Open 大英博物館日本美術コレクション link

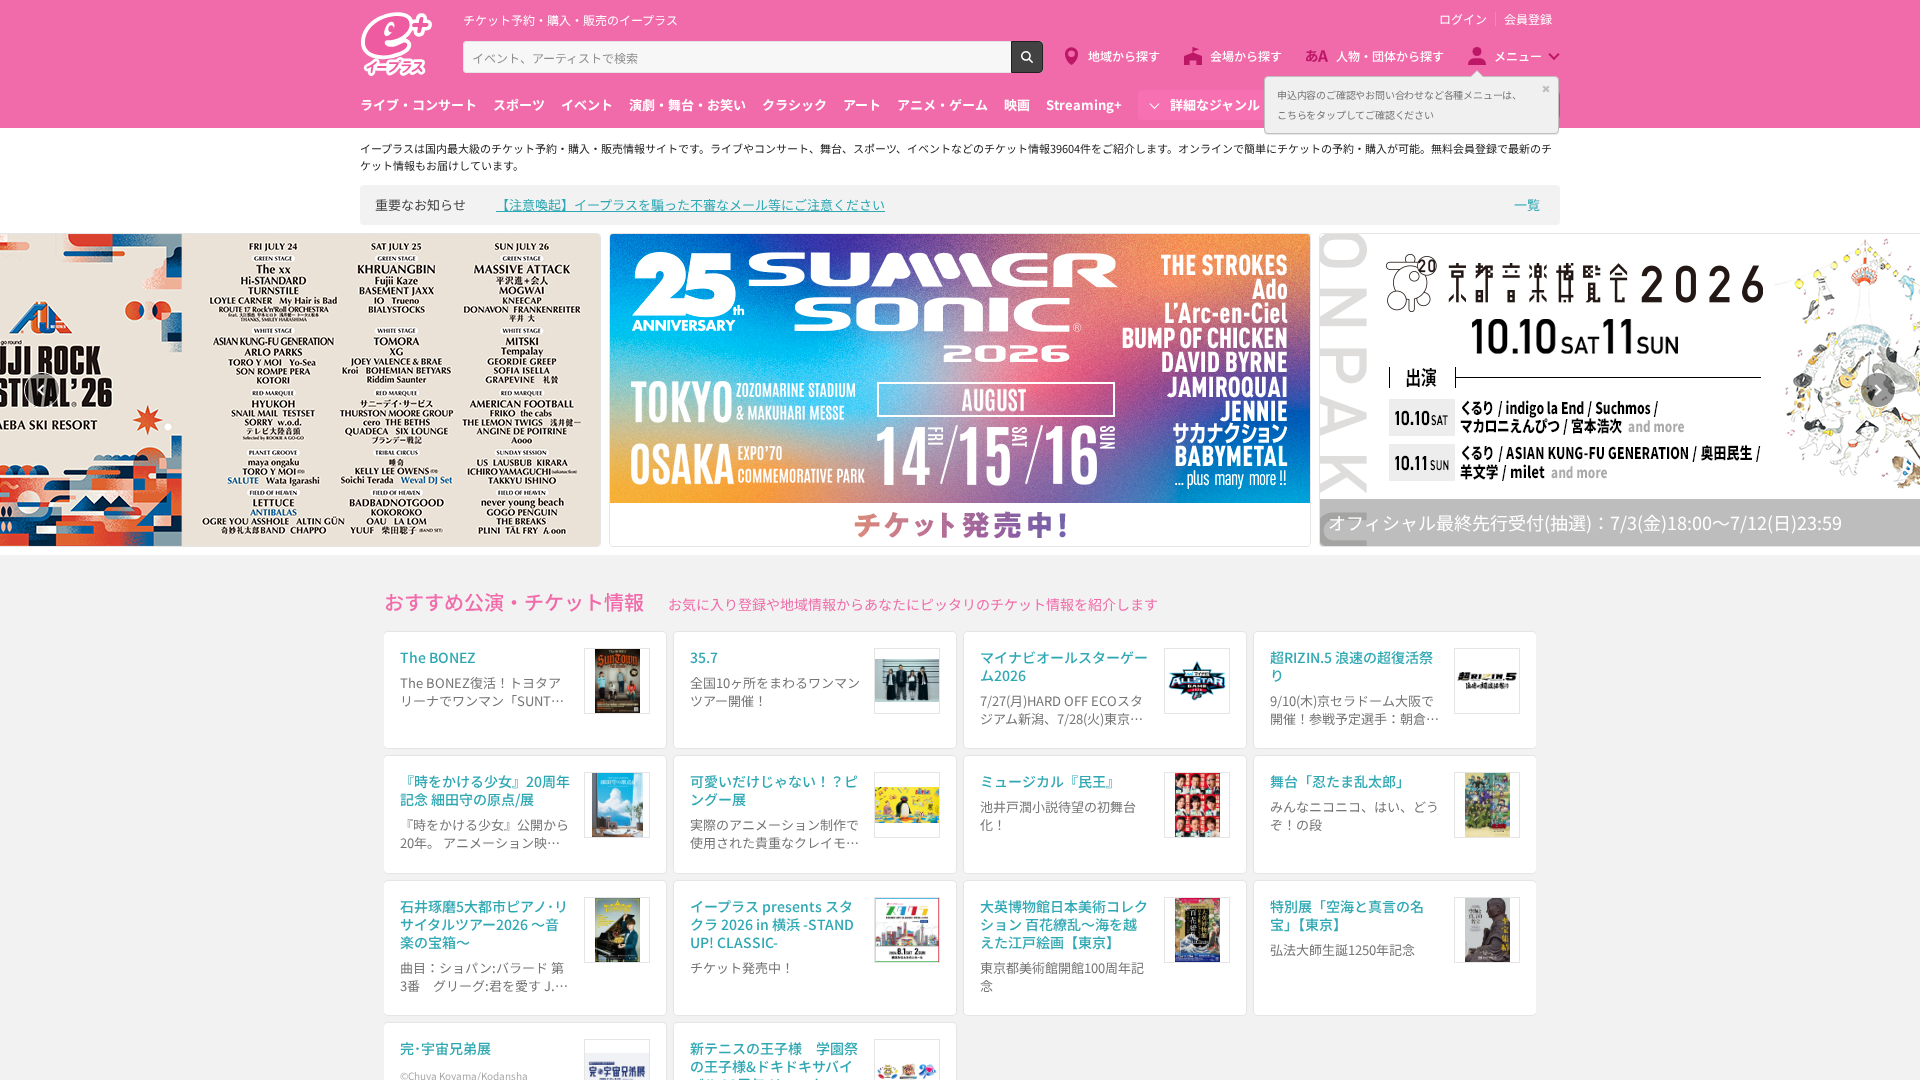(1064, 924)
